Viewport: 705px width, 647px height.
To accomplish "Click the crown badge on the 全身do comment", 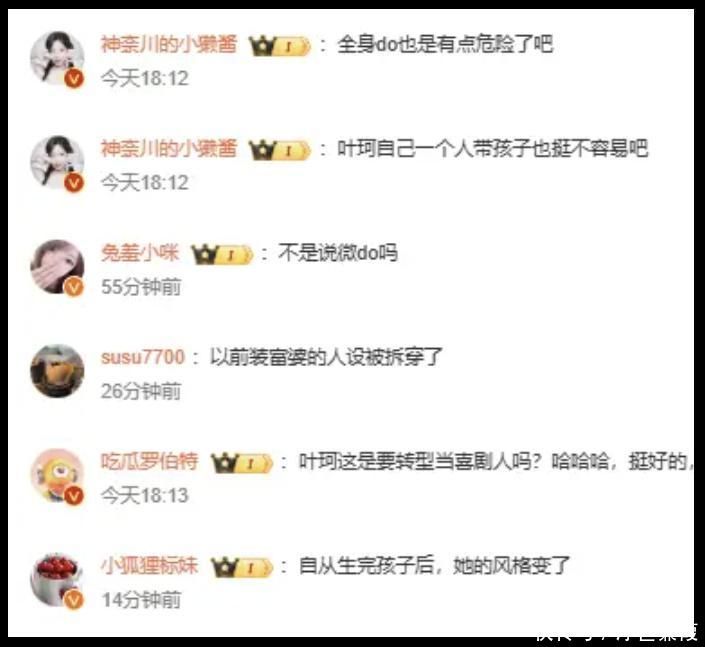I will 280,46.
